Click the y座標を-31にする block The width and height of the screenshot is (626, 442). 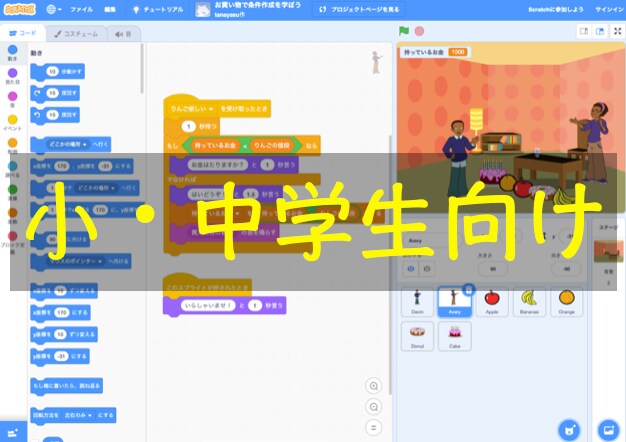click(x=60, y=356)
